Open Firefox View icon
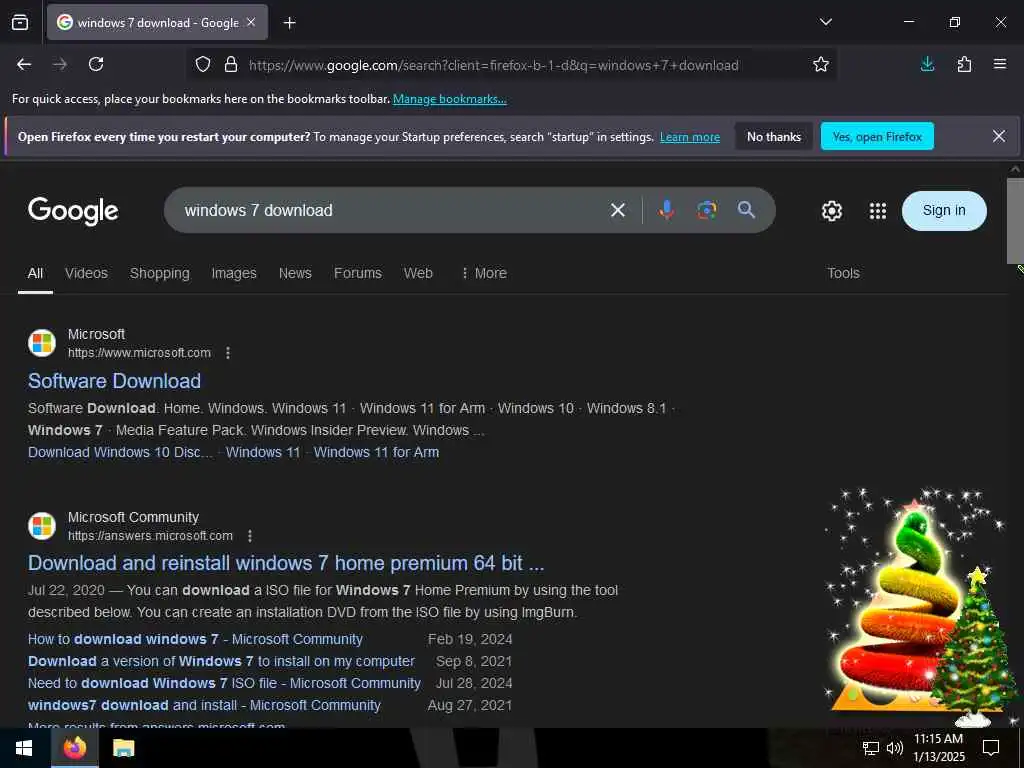Screen dimensions: 1024x768 [20, 22]
